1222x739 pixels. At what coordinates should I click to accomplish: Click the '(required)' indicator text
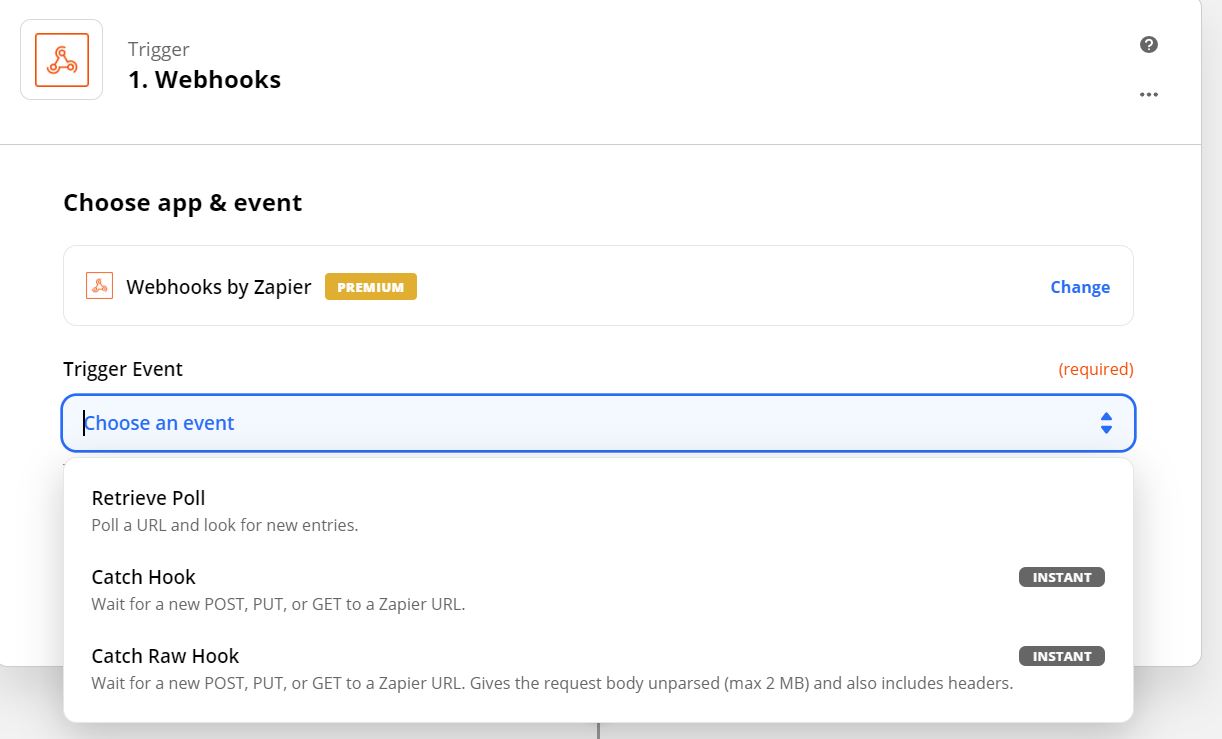(1096, 369)
